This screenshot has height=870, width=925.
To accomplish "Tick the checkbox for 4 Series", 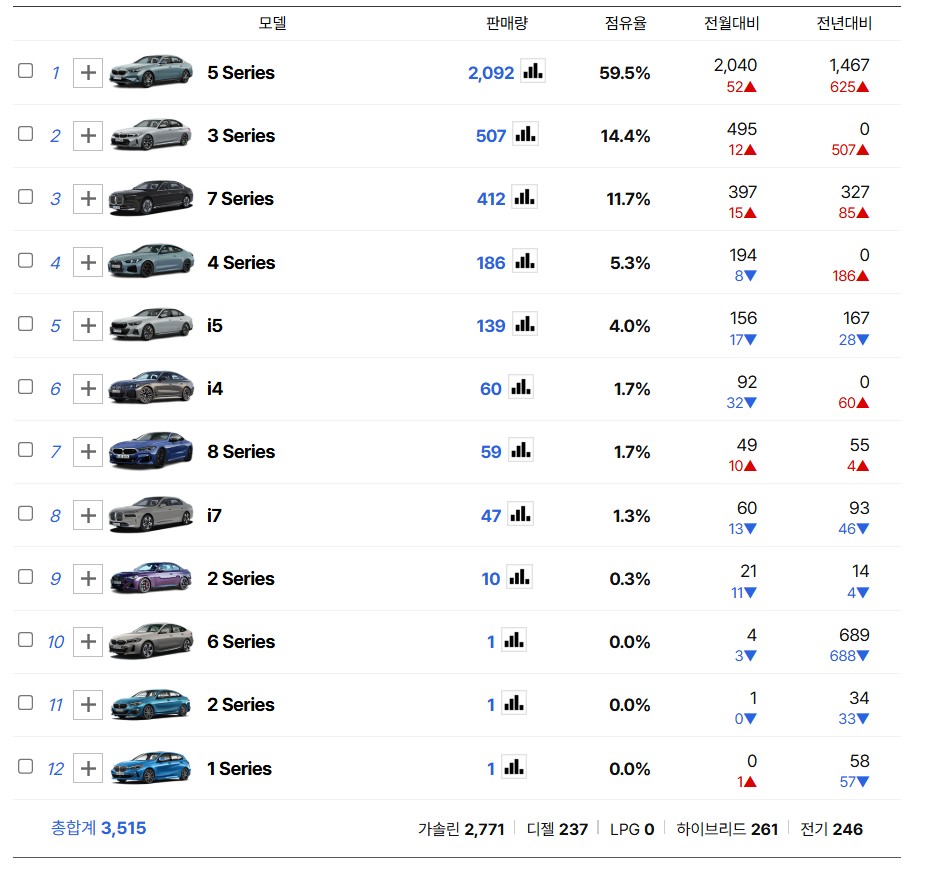I will [x=25, y=261].
